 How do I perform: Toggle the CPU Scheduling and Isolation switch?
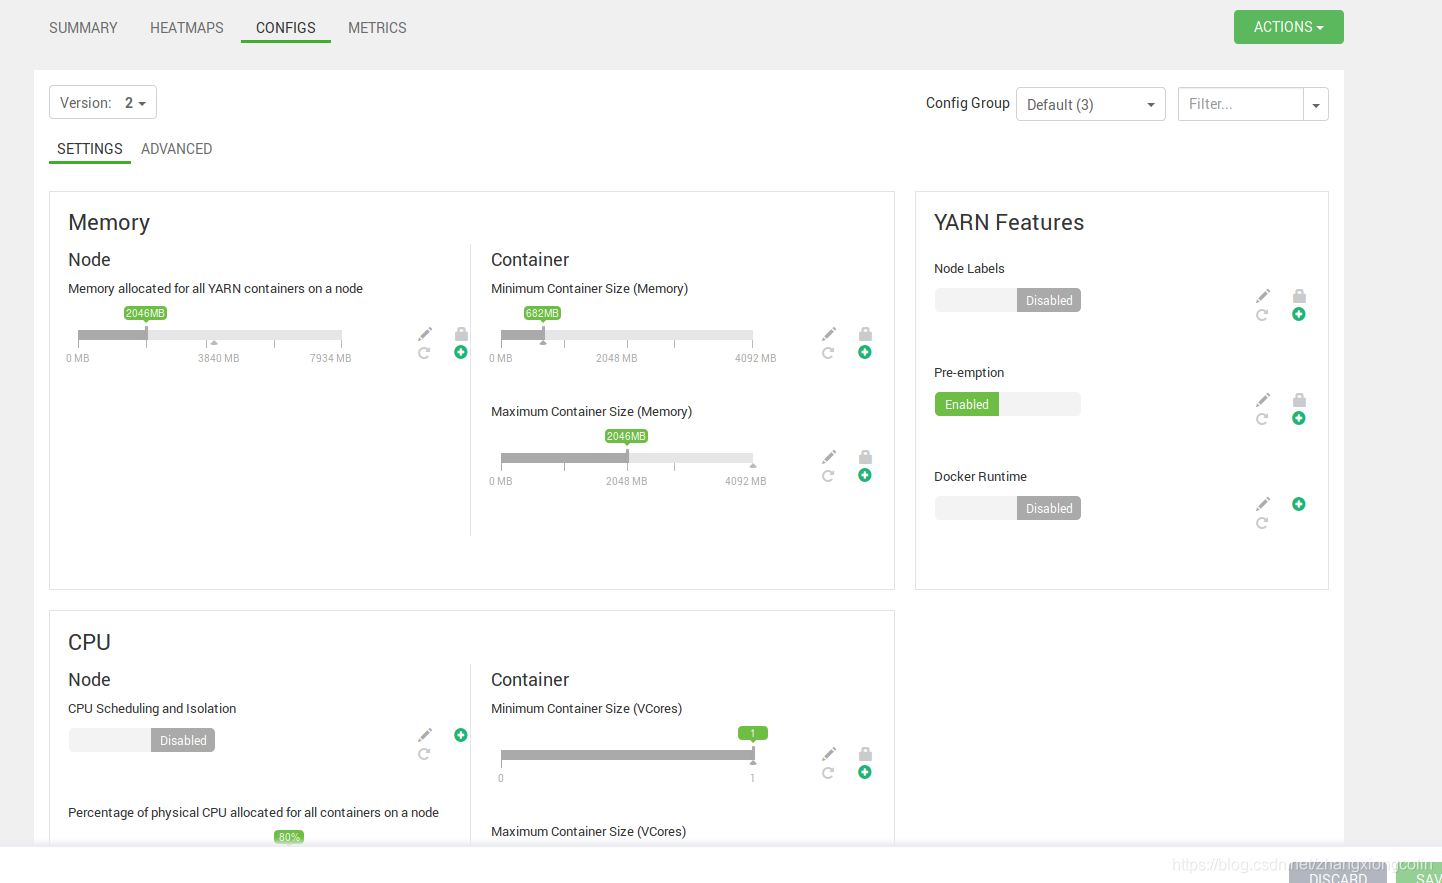[142, 740]
